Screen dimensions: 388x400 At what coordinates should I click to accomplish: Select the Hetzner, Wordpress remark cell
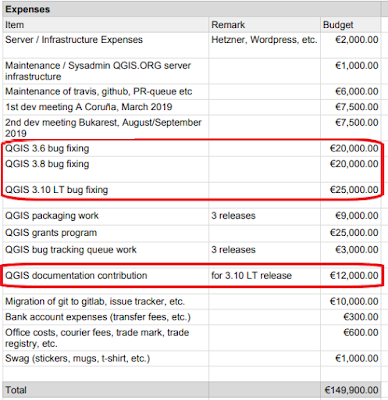tap(264, 45)
